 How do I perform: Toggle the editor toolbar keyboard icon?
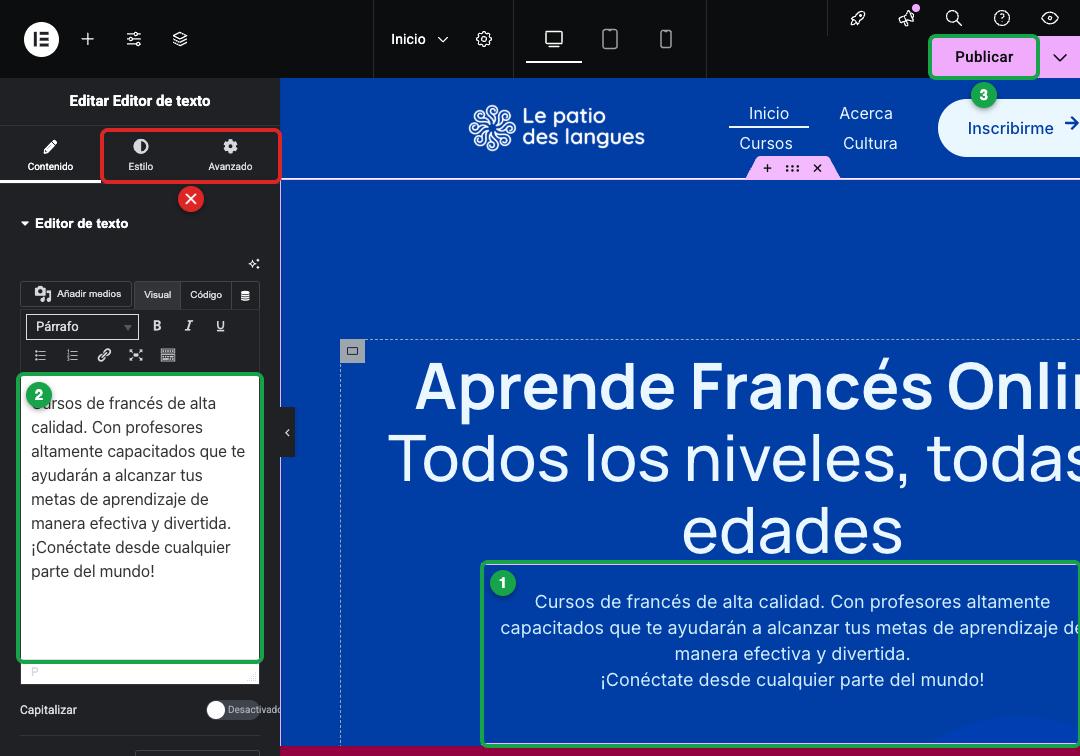[x=167, y=355]
